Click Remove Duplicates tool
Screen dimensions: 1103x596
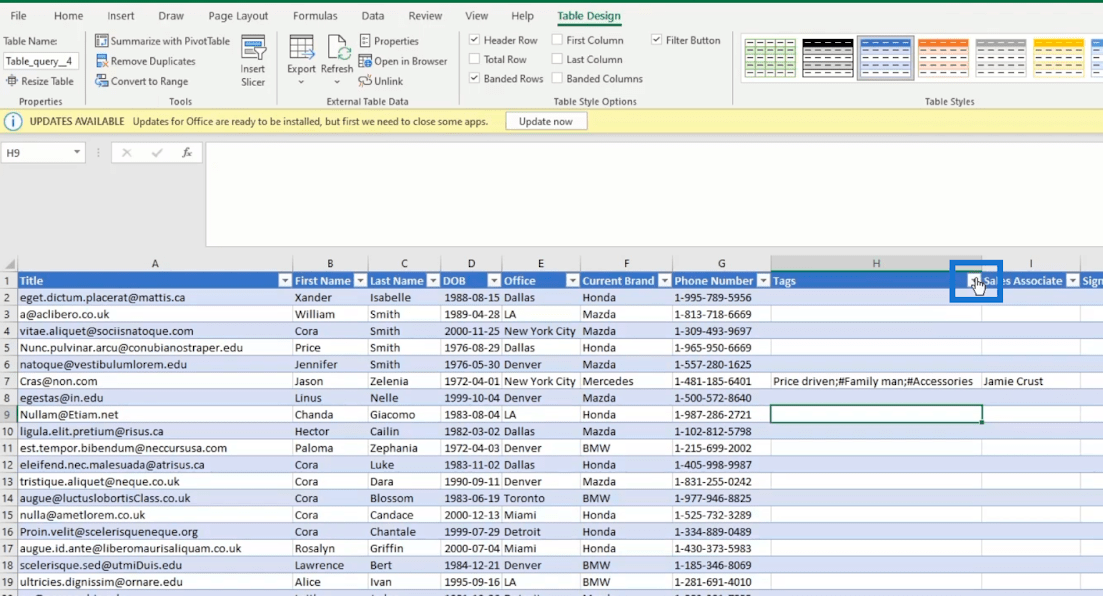146,61
